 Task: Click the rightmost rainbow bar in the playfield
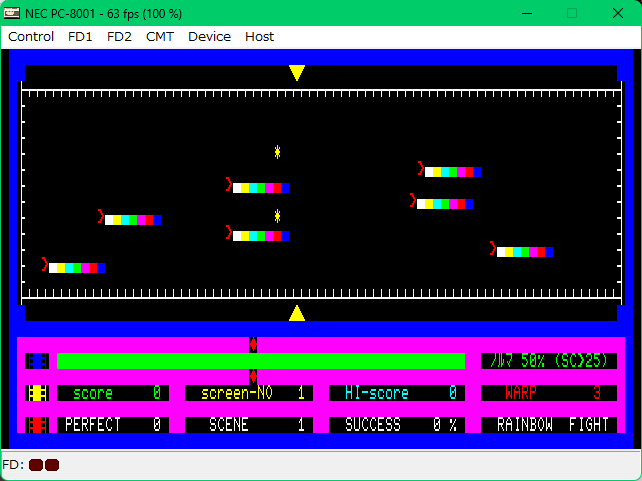pyautogui.click(x=525, y=252)
